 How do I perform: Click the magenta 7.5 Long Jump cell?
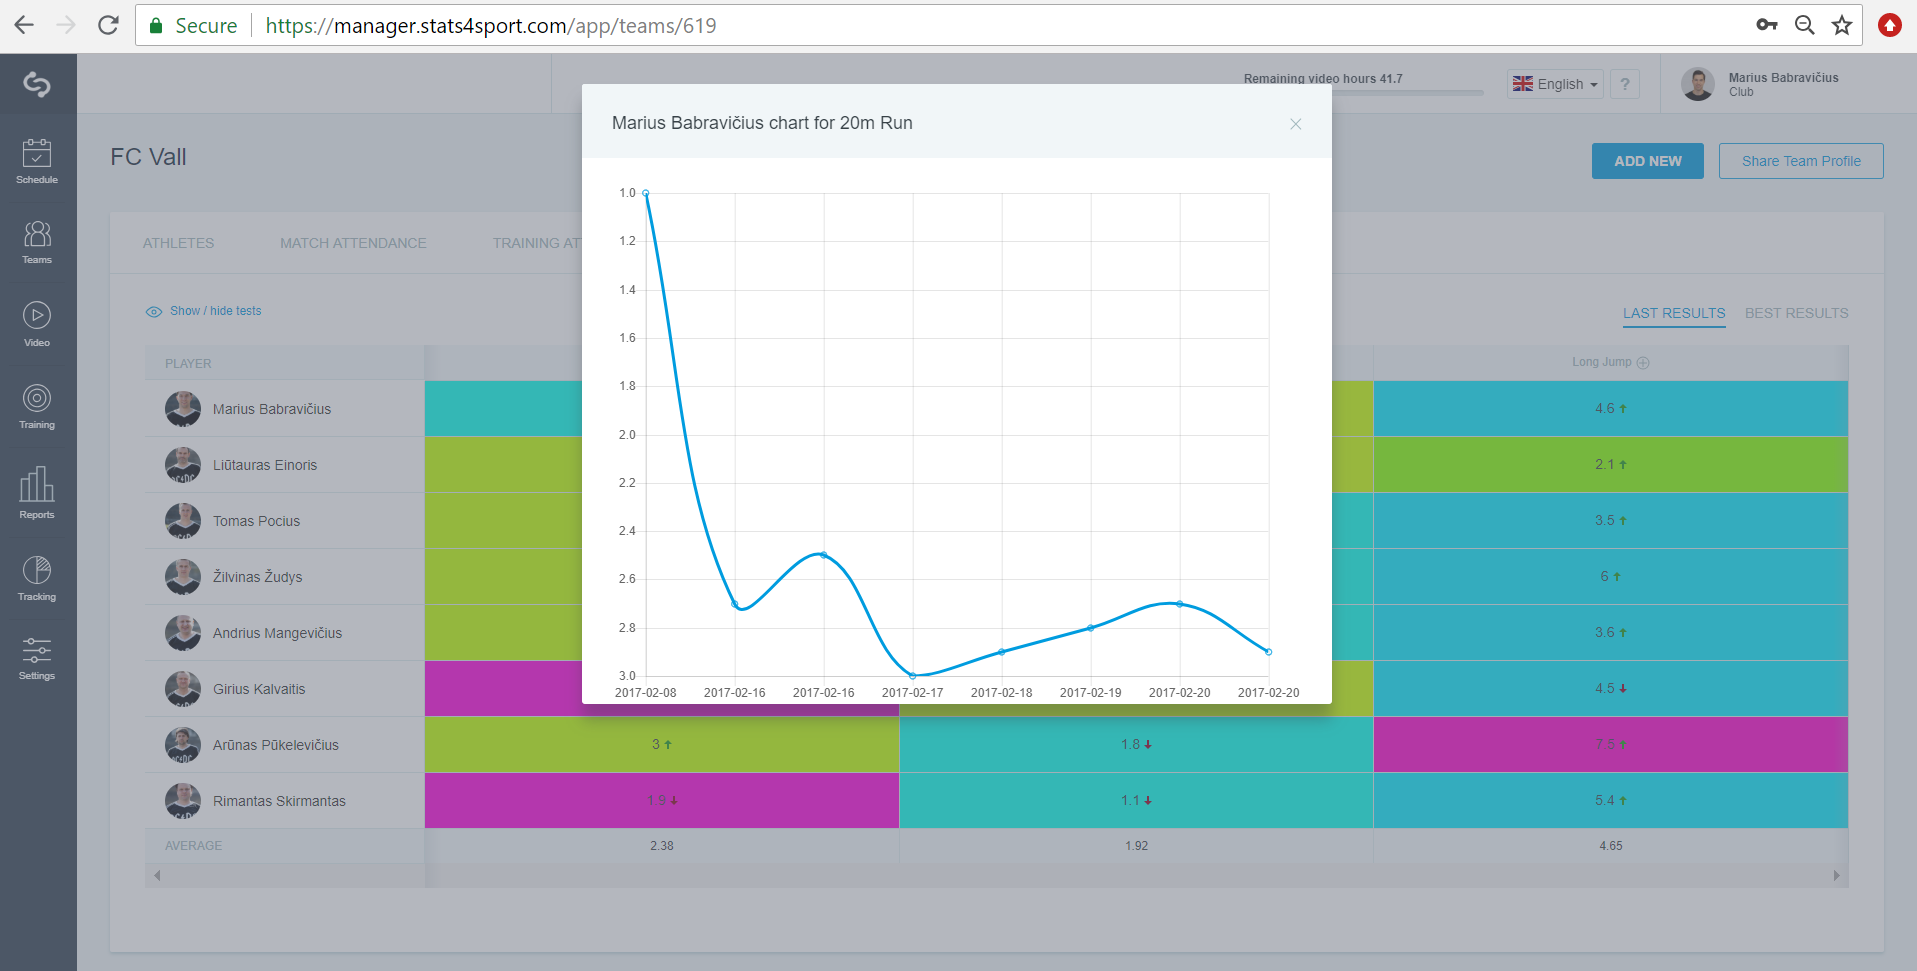[1610, 744]
